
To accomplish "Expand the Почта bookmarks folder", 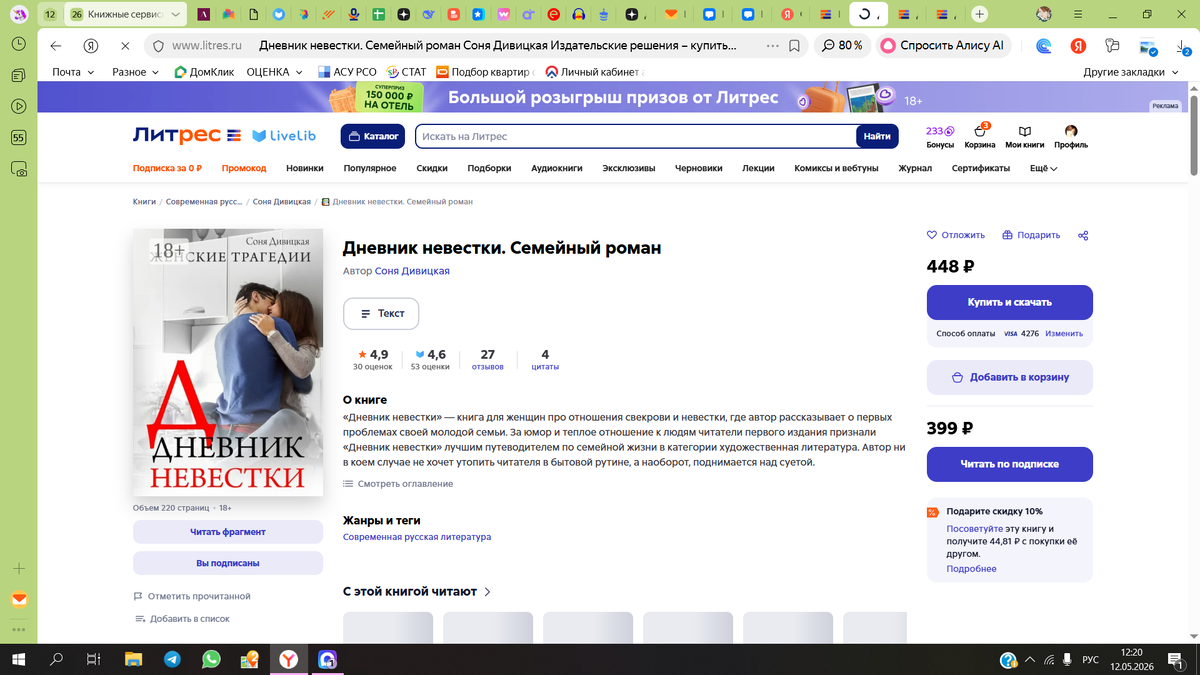I will (73, 72).
